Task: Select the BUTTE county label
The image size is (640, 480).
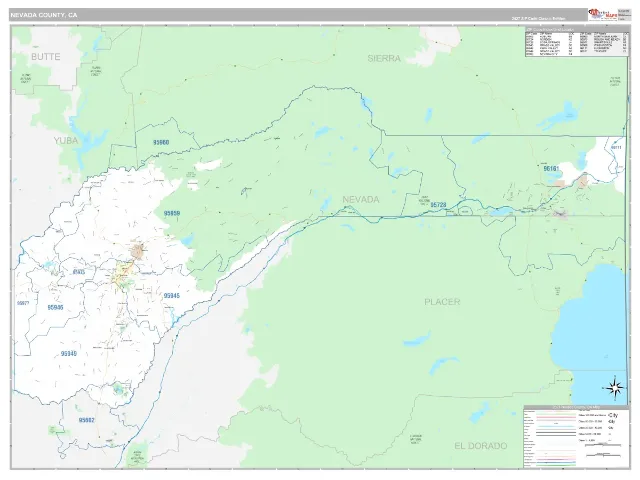Action: [45, 57]
